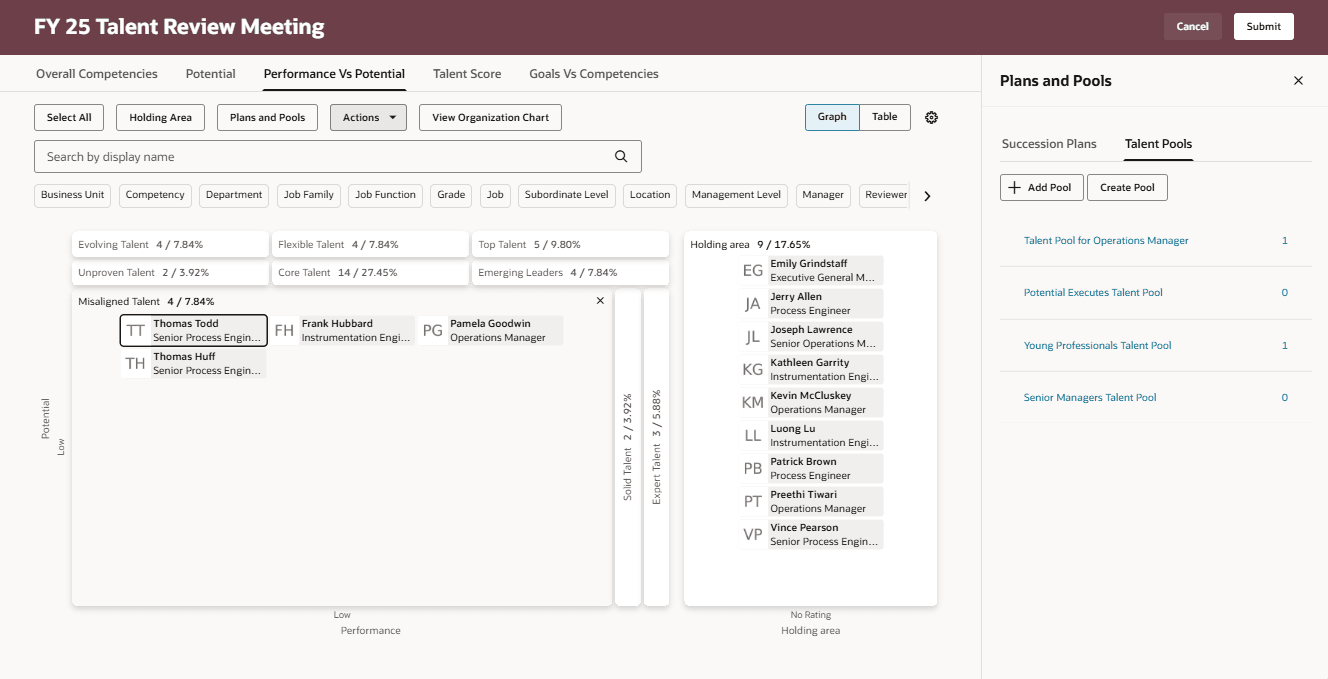
Task: Submit the talent review meeting
Action: [x=1264, y=27]
